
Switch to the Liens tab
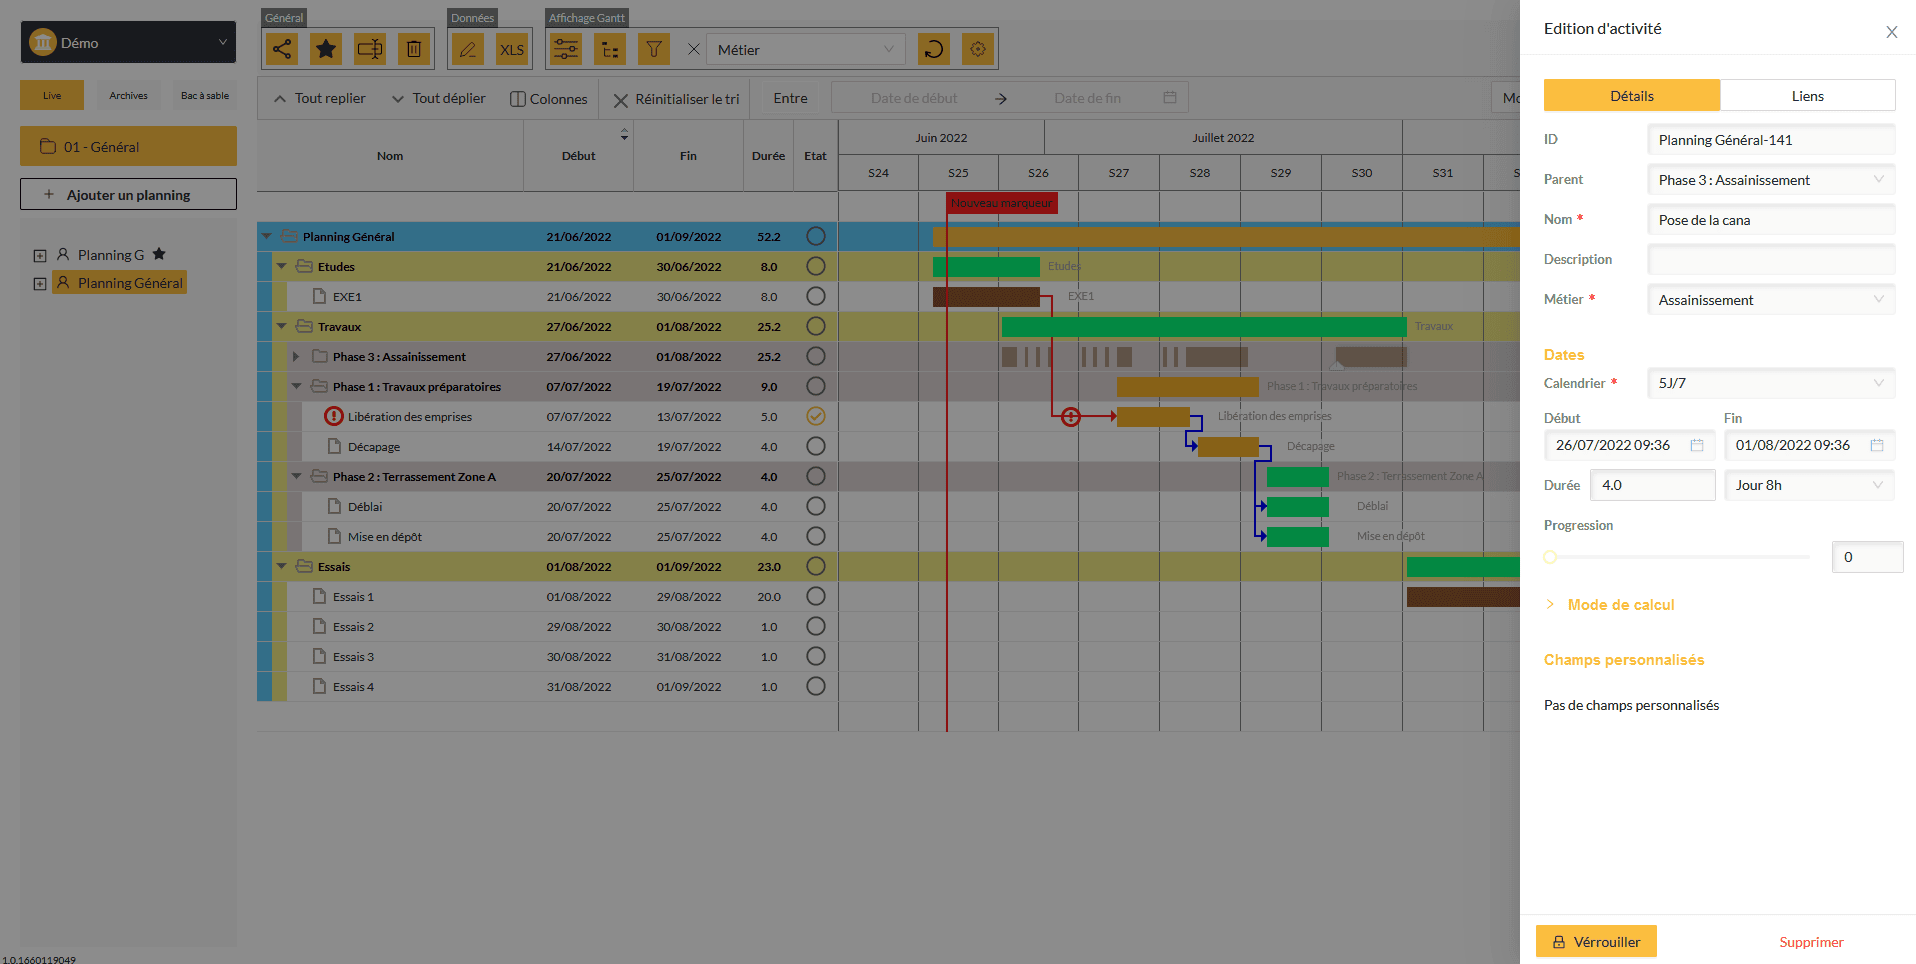point(1807,96)
